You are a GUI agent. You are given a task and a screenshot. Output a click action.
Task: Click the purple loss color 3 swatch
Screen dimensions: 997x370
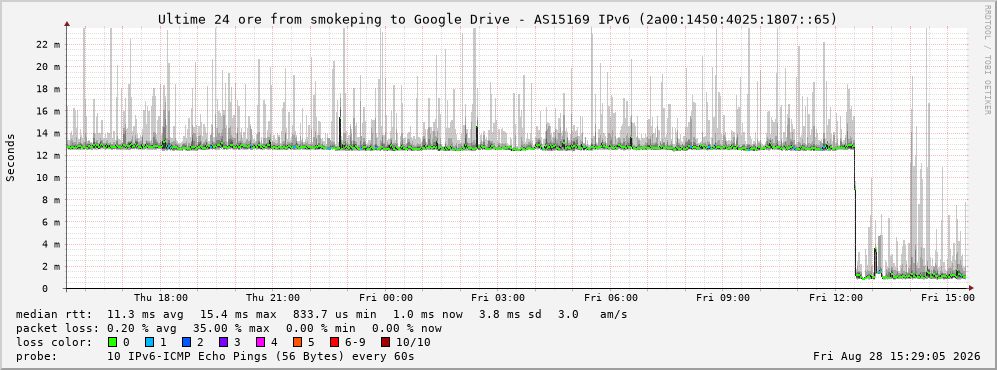[223, 342]
